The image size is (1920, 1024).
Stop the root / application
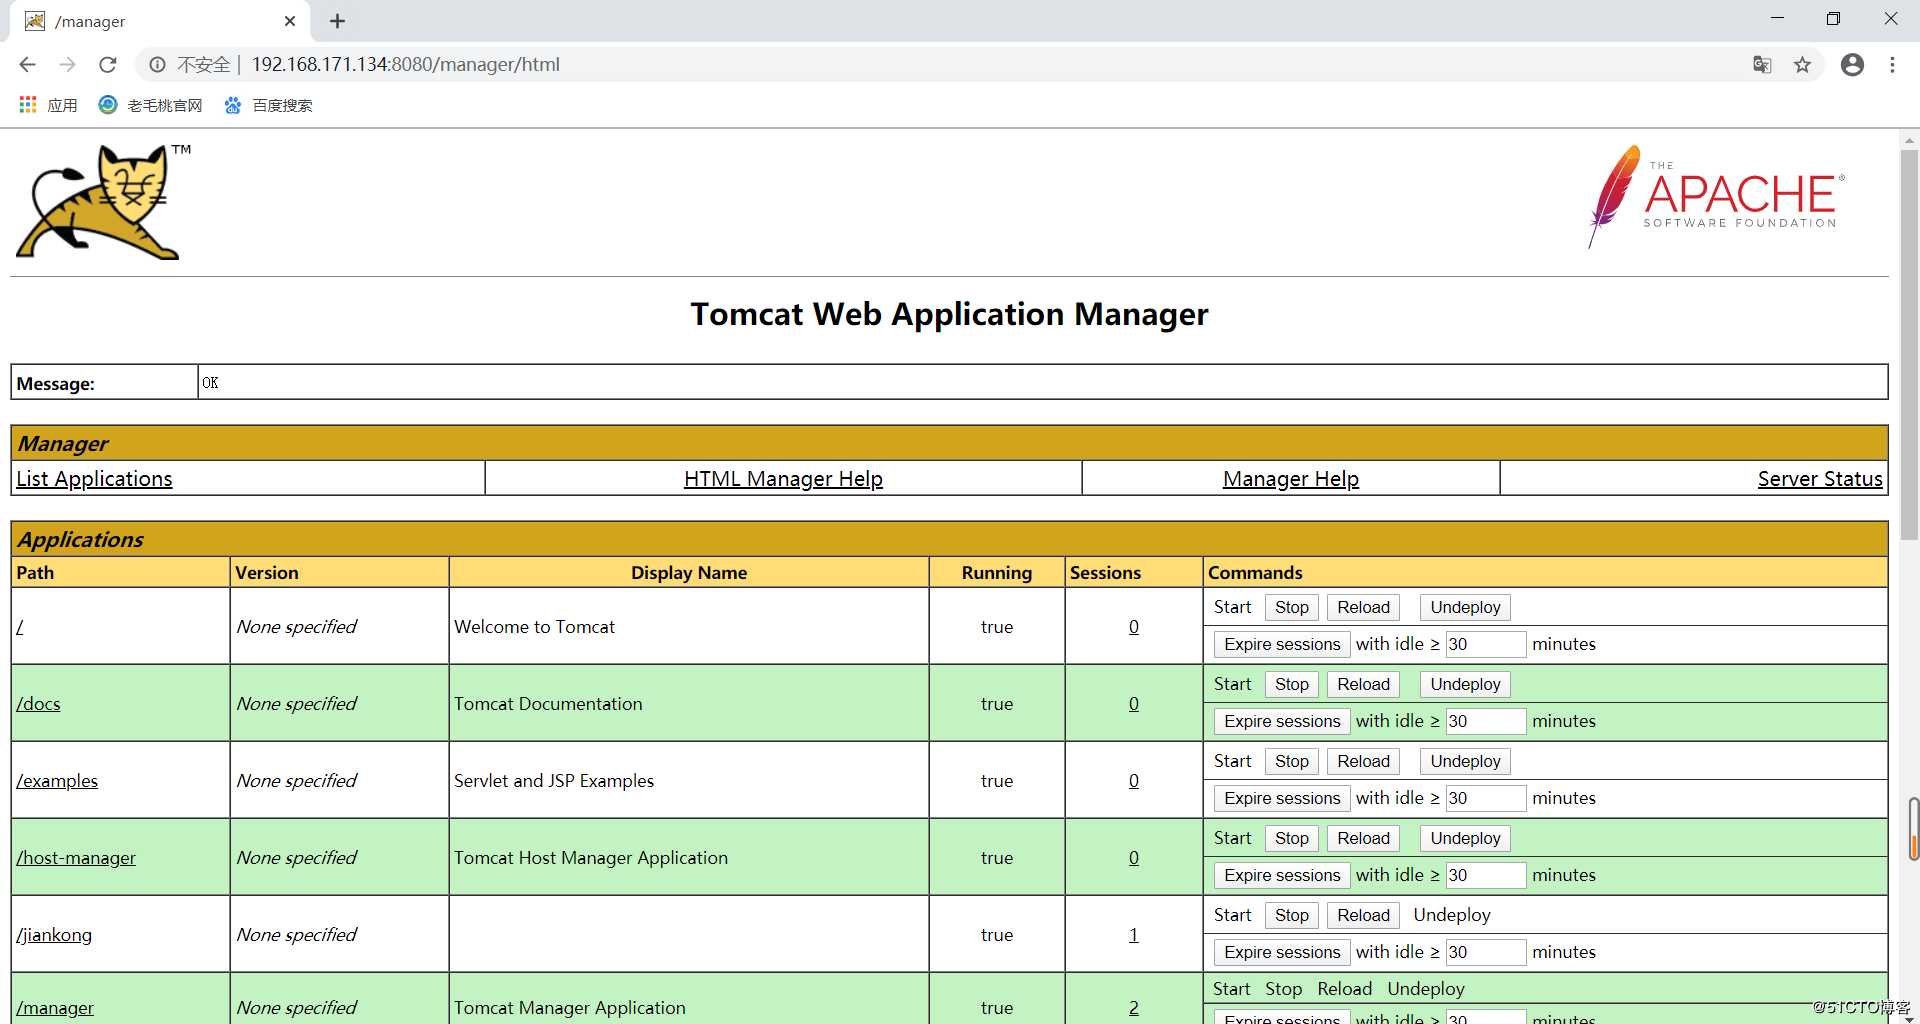pyautogui.click(x=1291, y=607)
